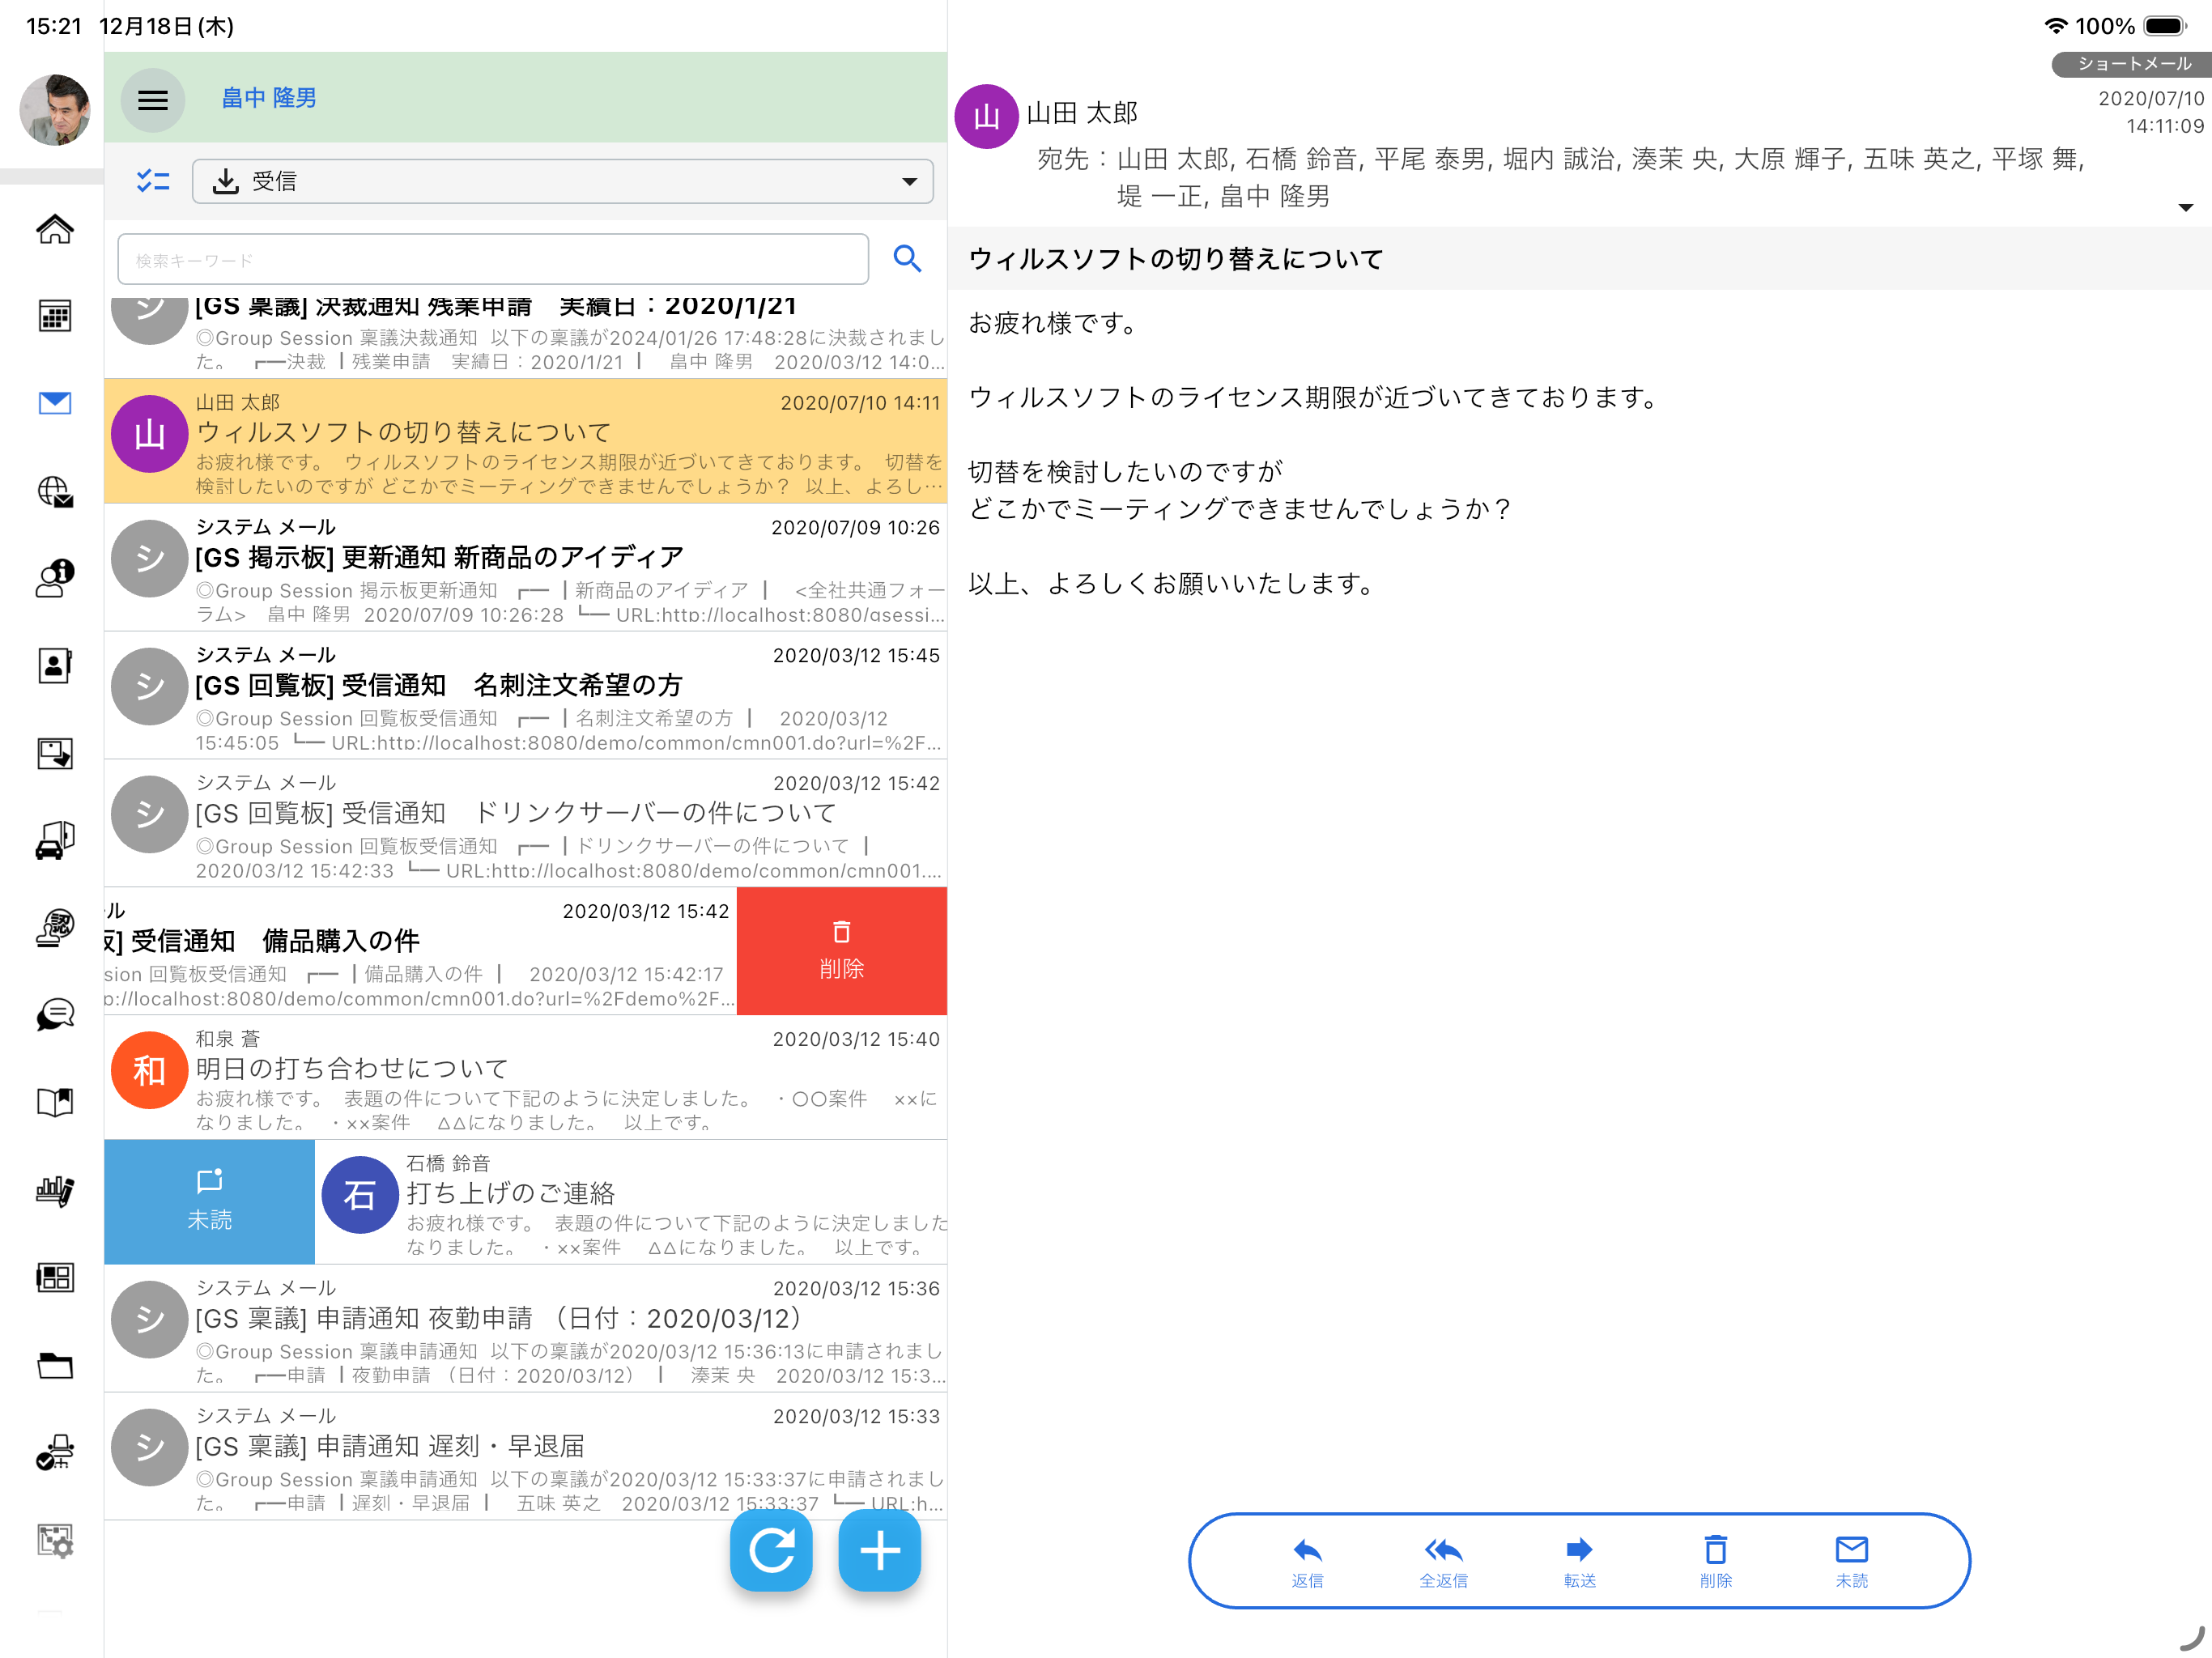This screenshot has width=2212, height=1658.
Task: Toggle multi-select checklist mode icon
Action: [153, 181]
